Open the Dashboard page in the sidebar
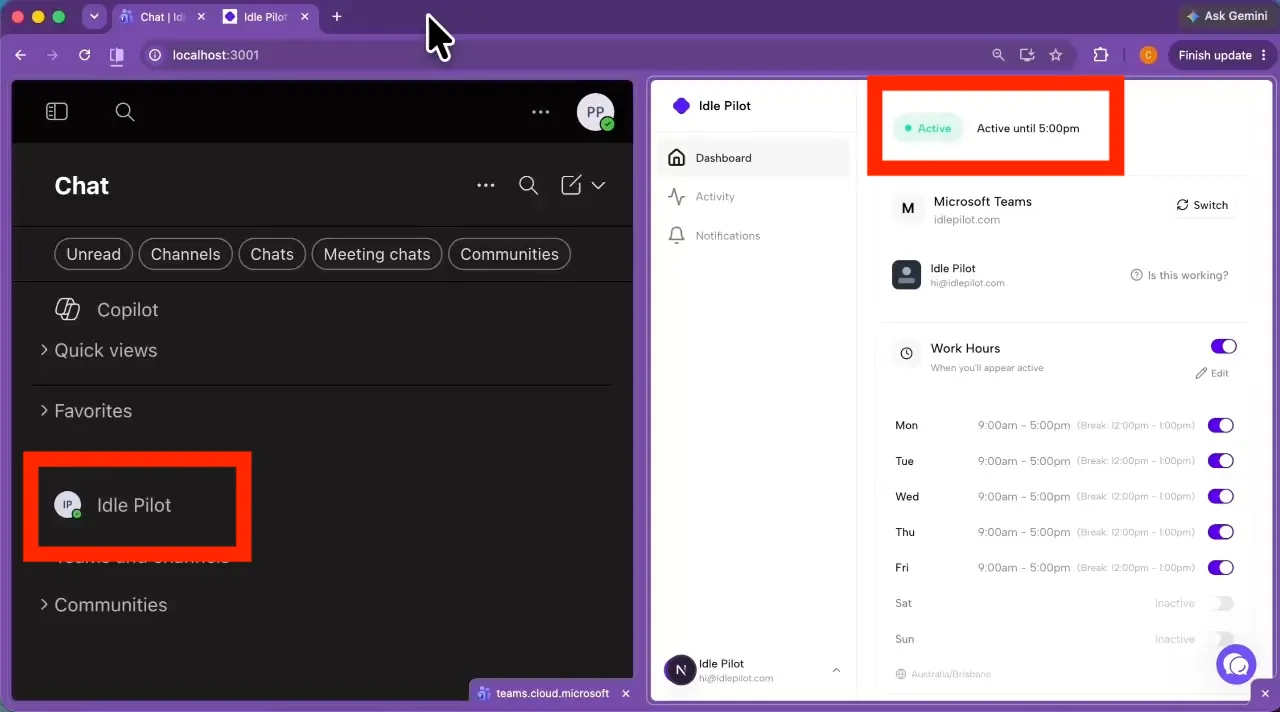 (x=754, y=158)
